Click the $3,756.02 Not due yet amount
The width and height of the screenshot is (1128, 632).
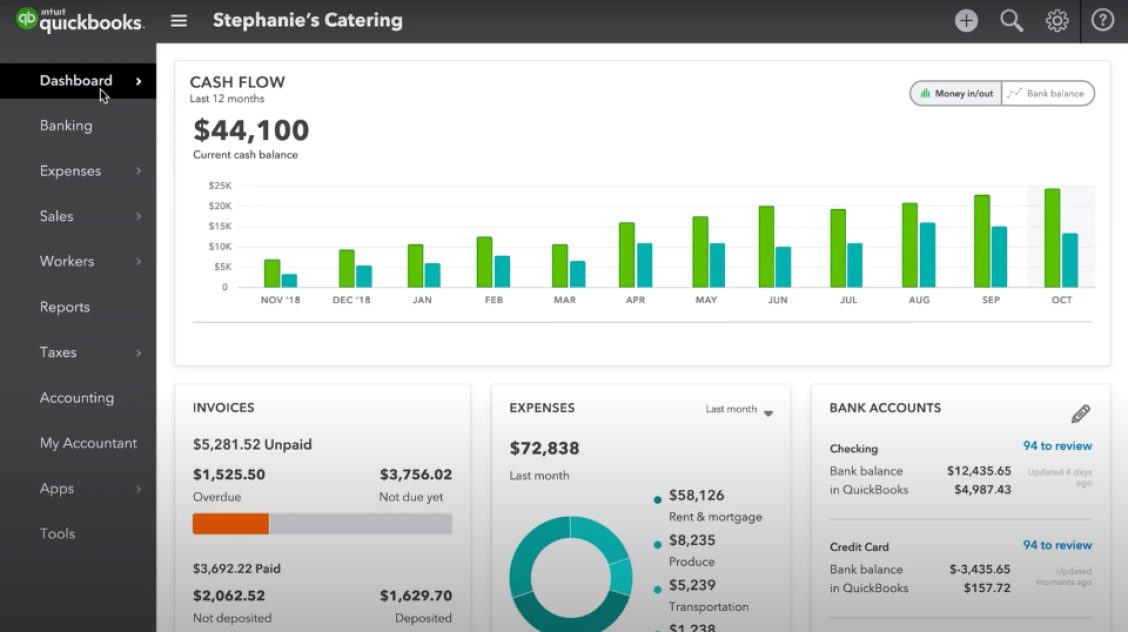click(x=416, y=475)
